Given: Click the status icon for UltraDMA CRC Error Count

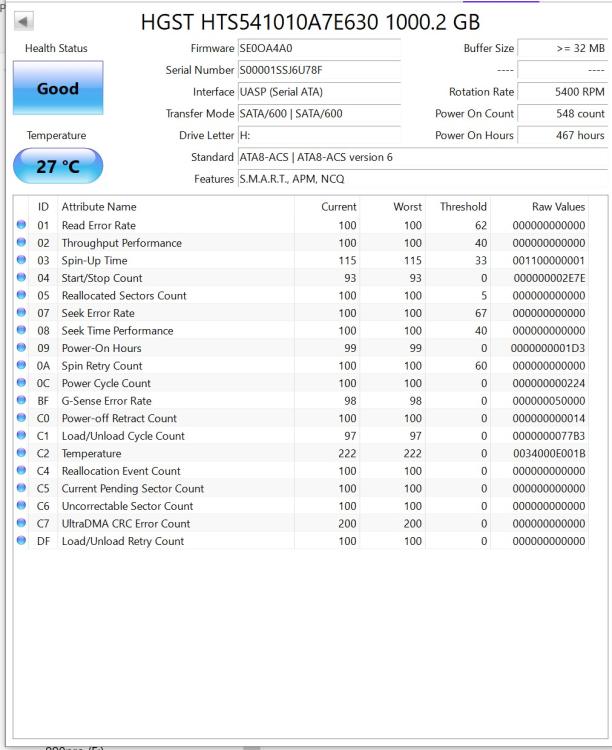Looking at the screenshot, I should 21,523.
